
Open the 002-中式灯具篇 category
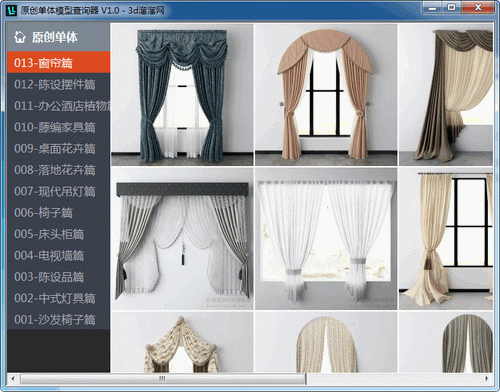tap(58, 298)
